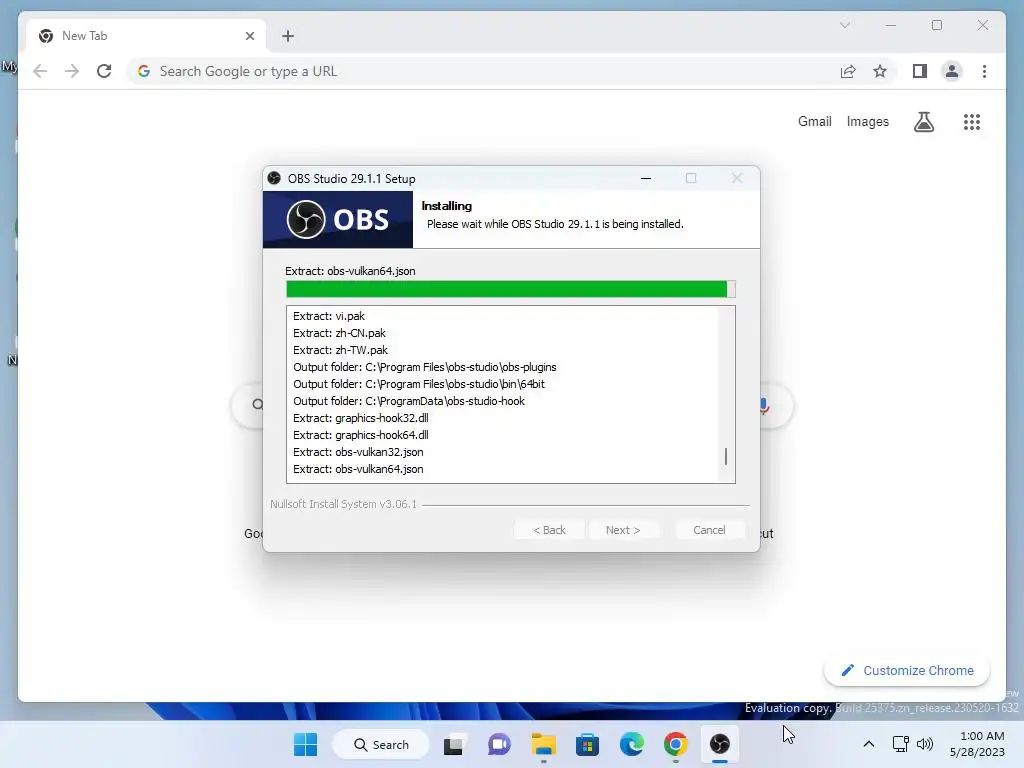Select last log line obs-vulkan64.json
1024x768 pixels.
tap(358, 469)
